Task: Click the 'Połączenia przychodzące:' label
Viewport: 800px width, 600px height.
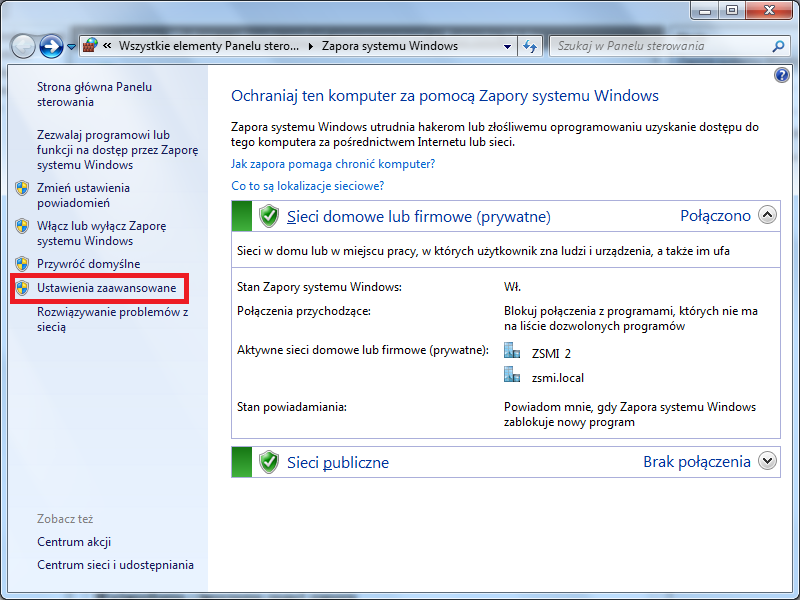Action: point(304,311)
